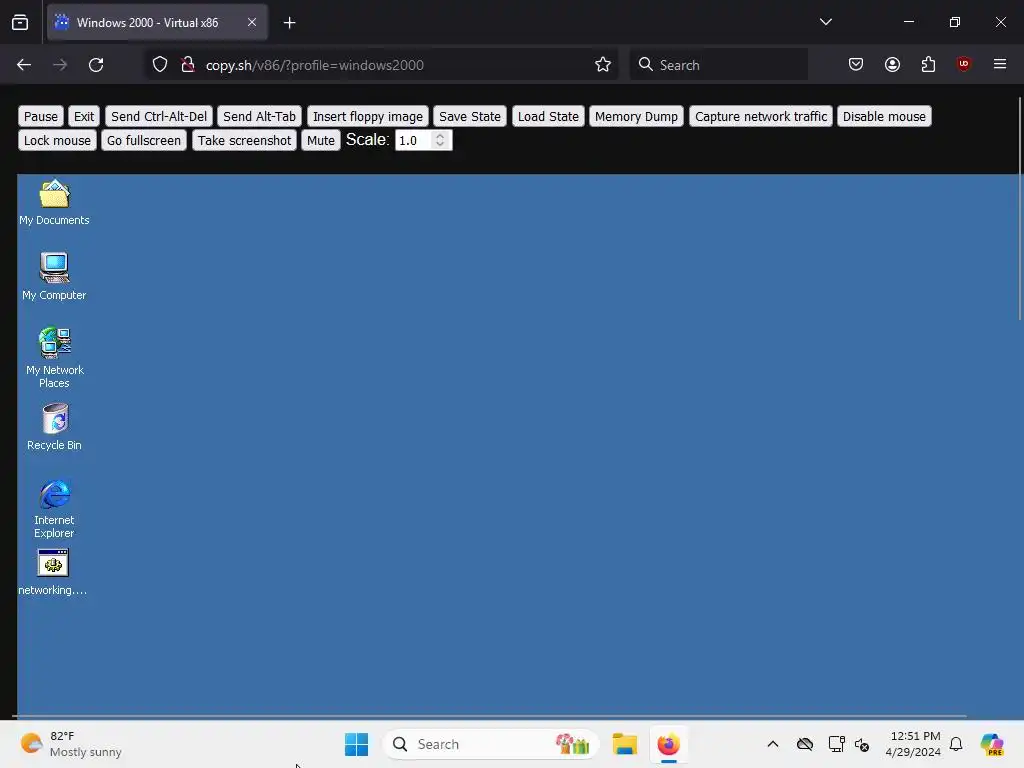Screen dimensions: 1024x768
Task: Open the clock showing 12:51 PM
Action: pos(913,744)
